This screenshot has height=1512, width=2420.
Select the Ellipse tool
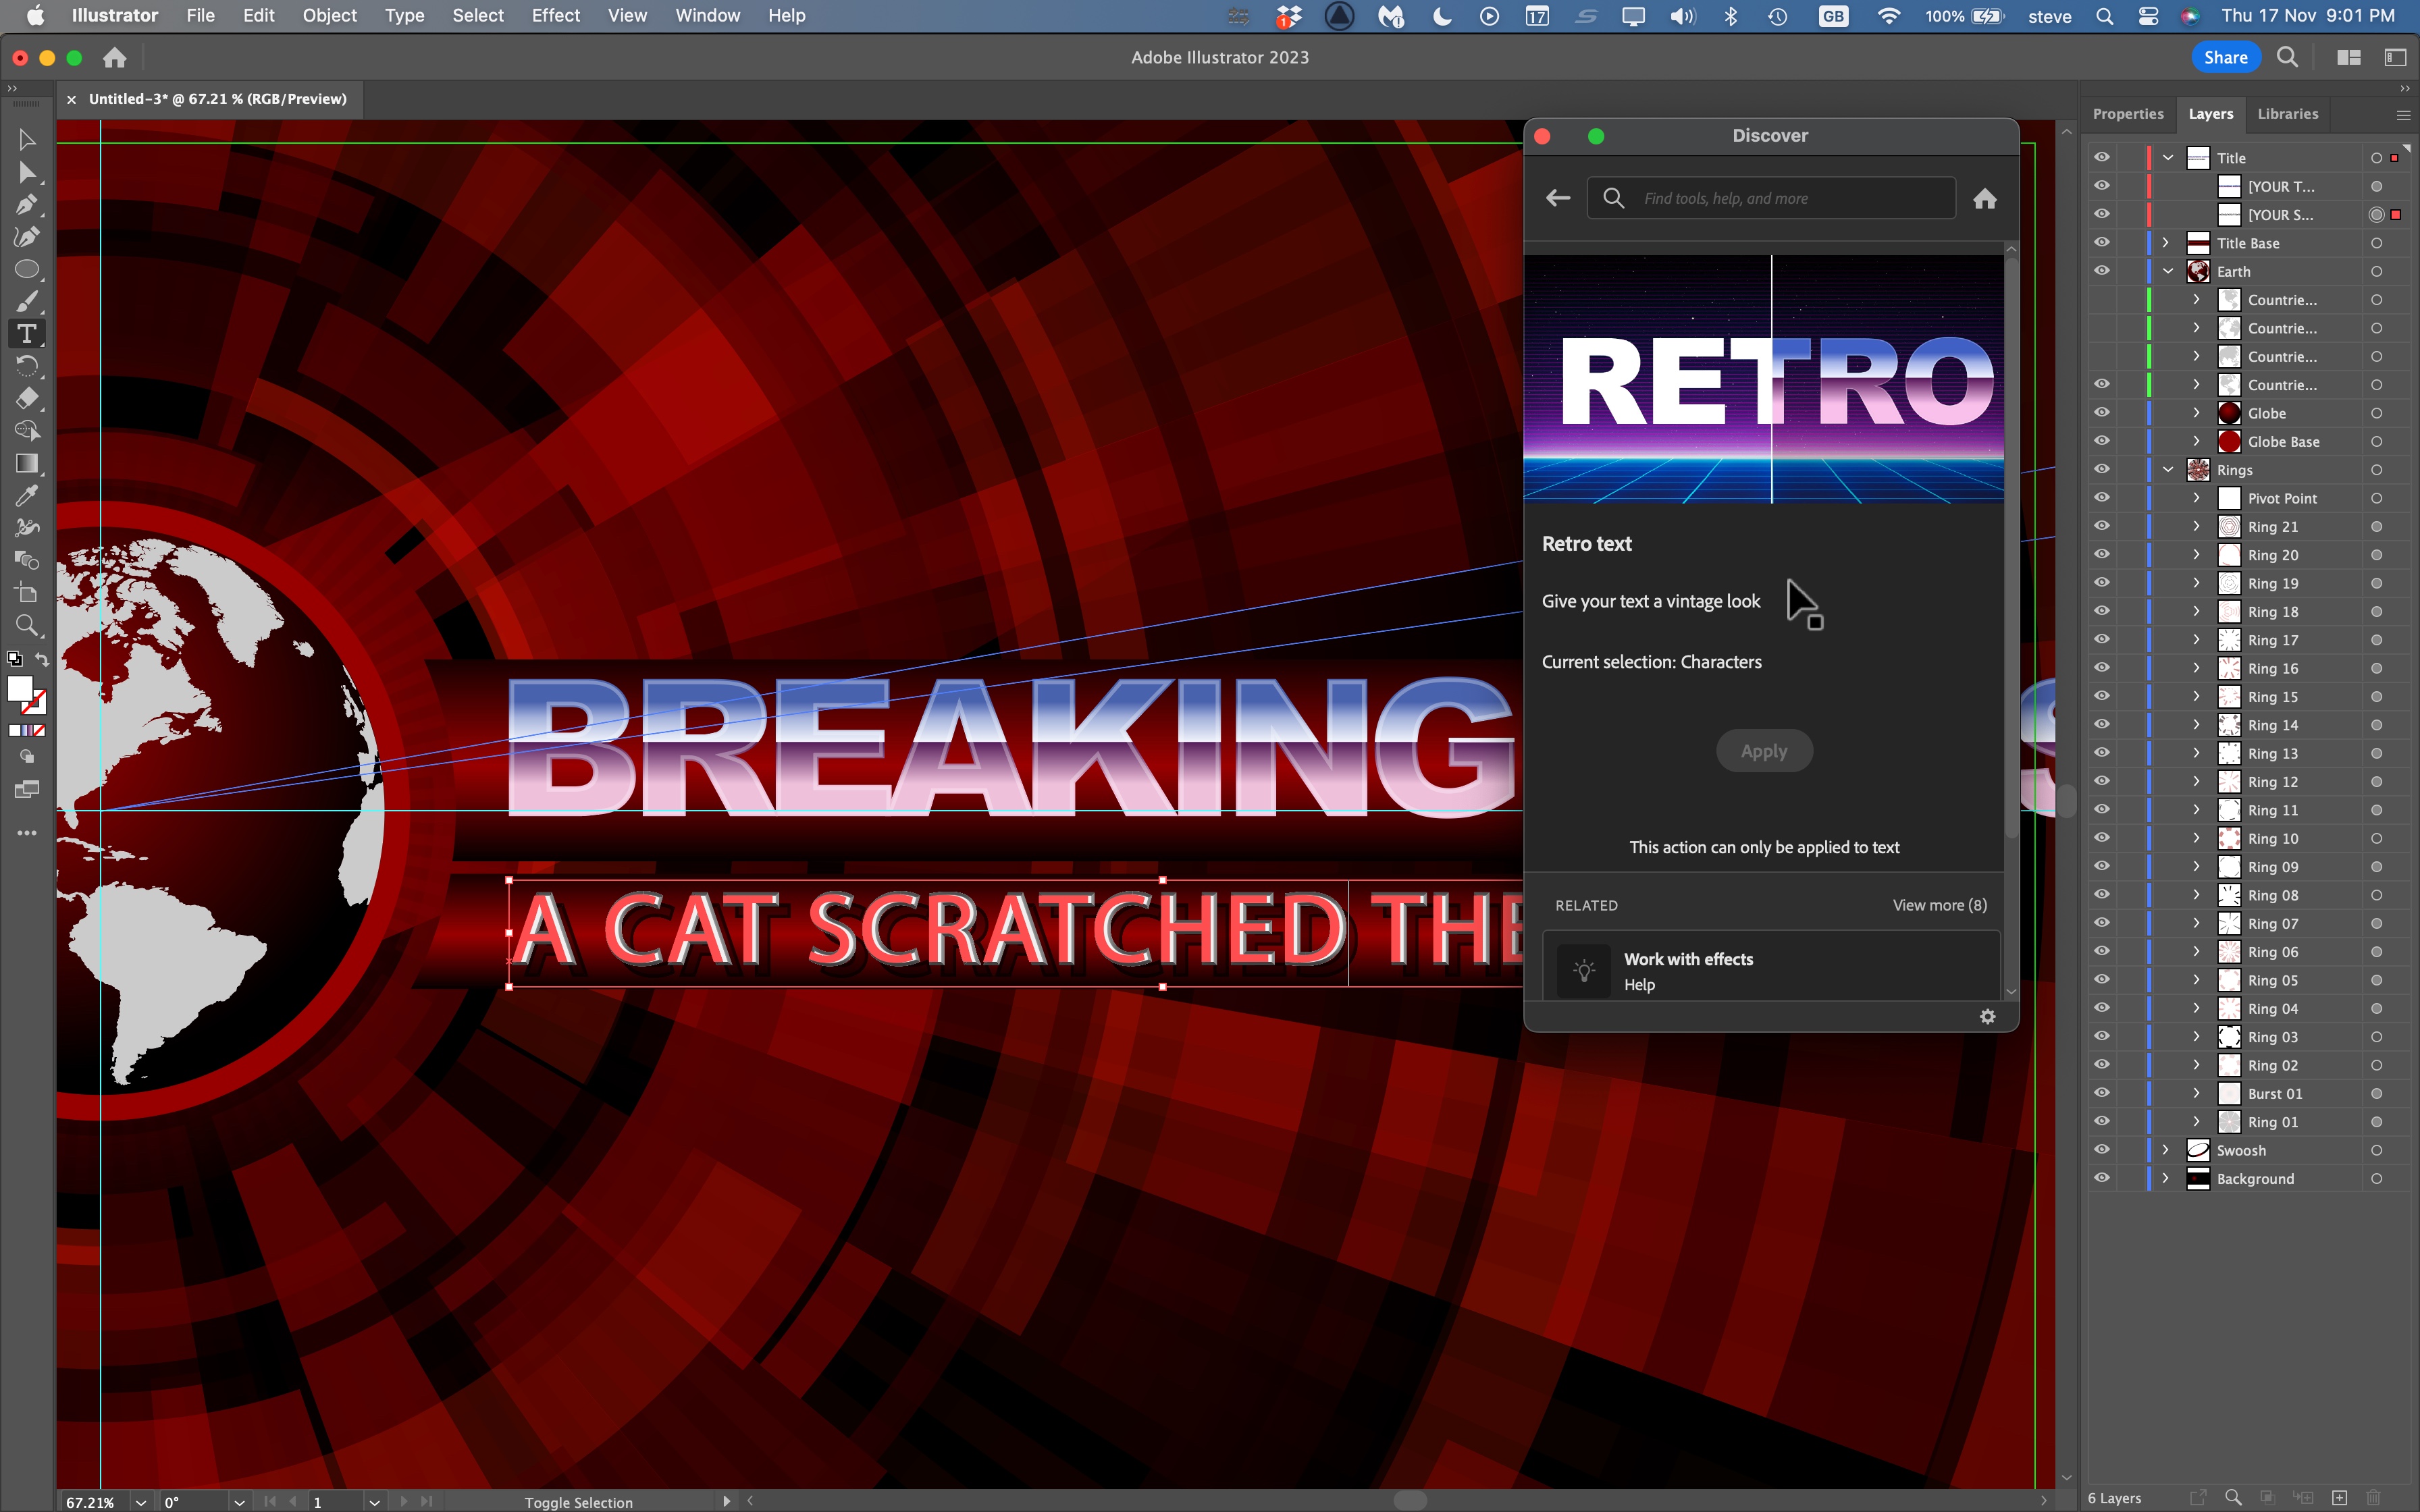27,269
